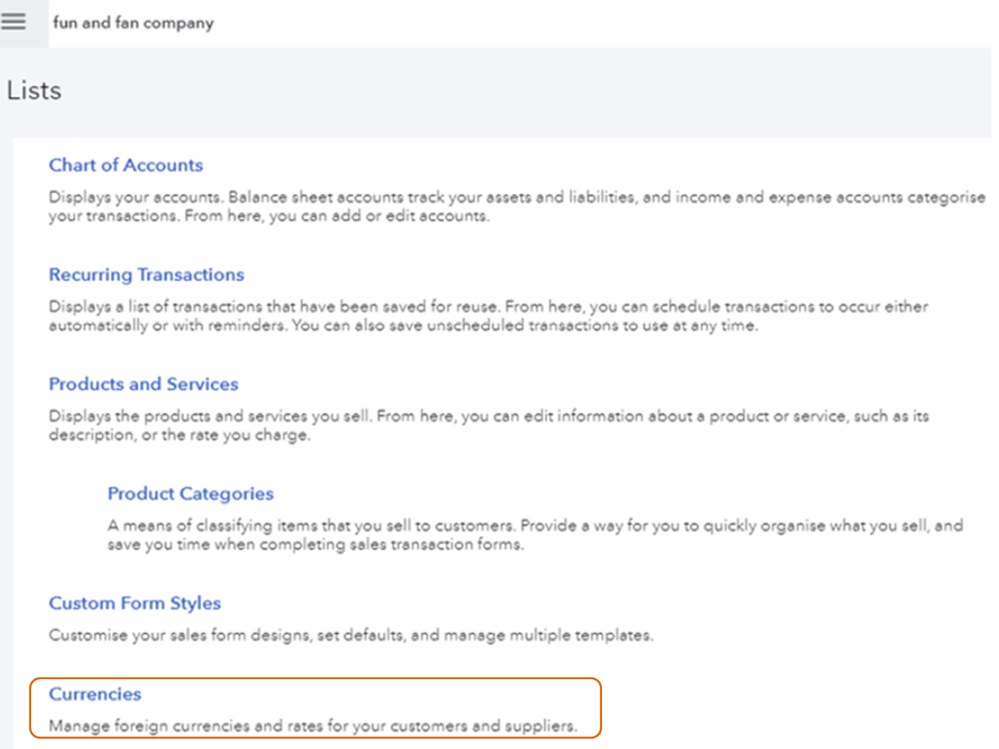999x749 pixels.
Task: Click 'Manage foreign currencies and rates' description
Action: click(313, 726)
